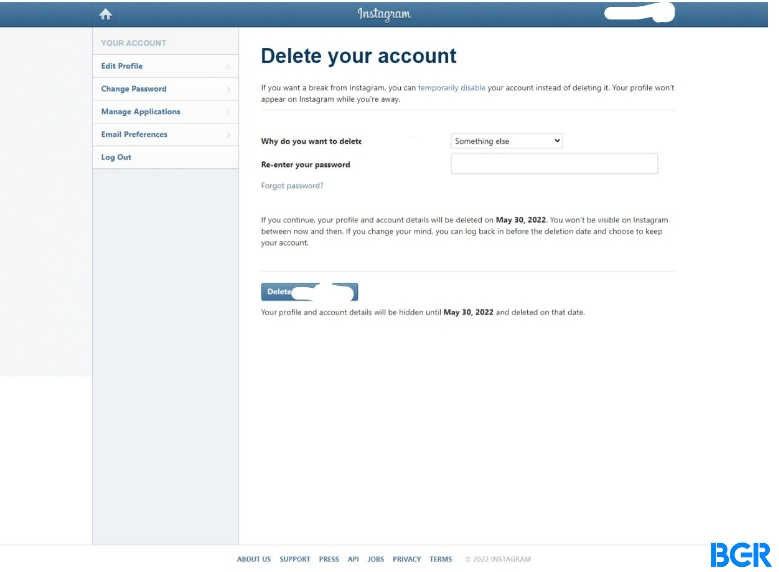Select Log Out in sidebar
Screen dimensions: 779x572
pos(165,158)
